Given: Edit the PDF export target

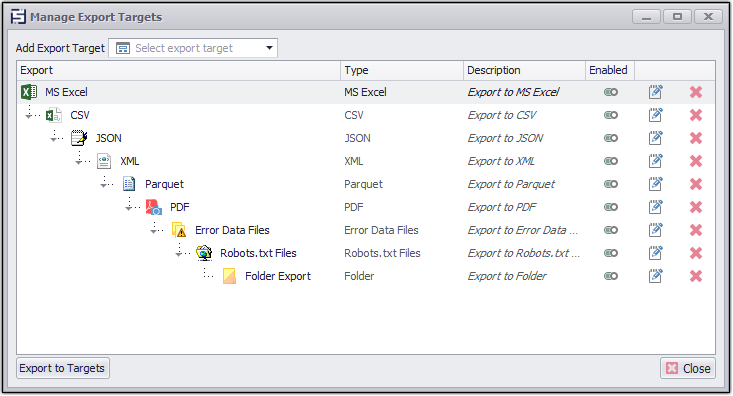Looking at the screenshot, I should [x=655, y=207].
